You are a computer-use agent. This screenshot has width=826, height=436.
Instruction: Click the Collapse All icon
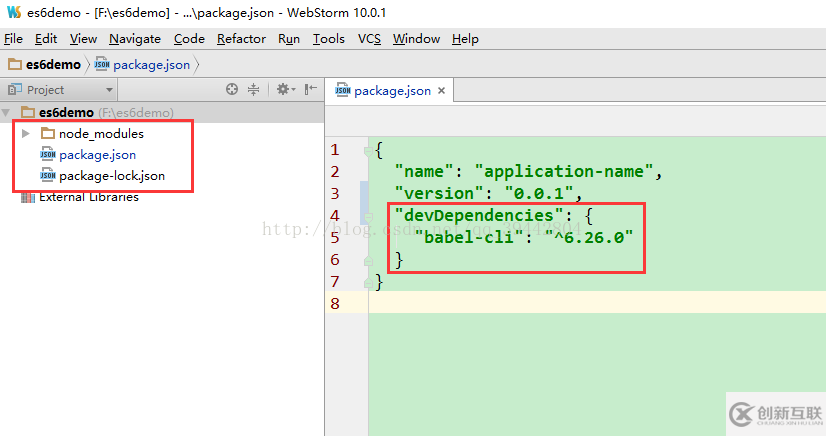pyautogui.click(x=253, y=90)
